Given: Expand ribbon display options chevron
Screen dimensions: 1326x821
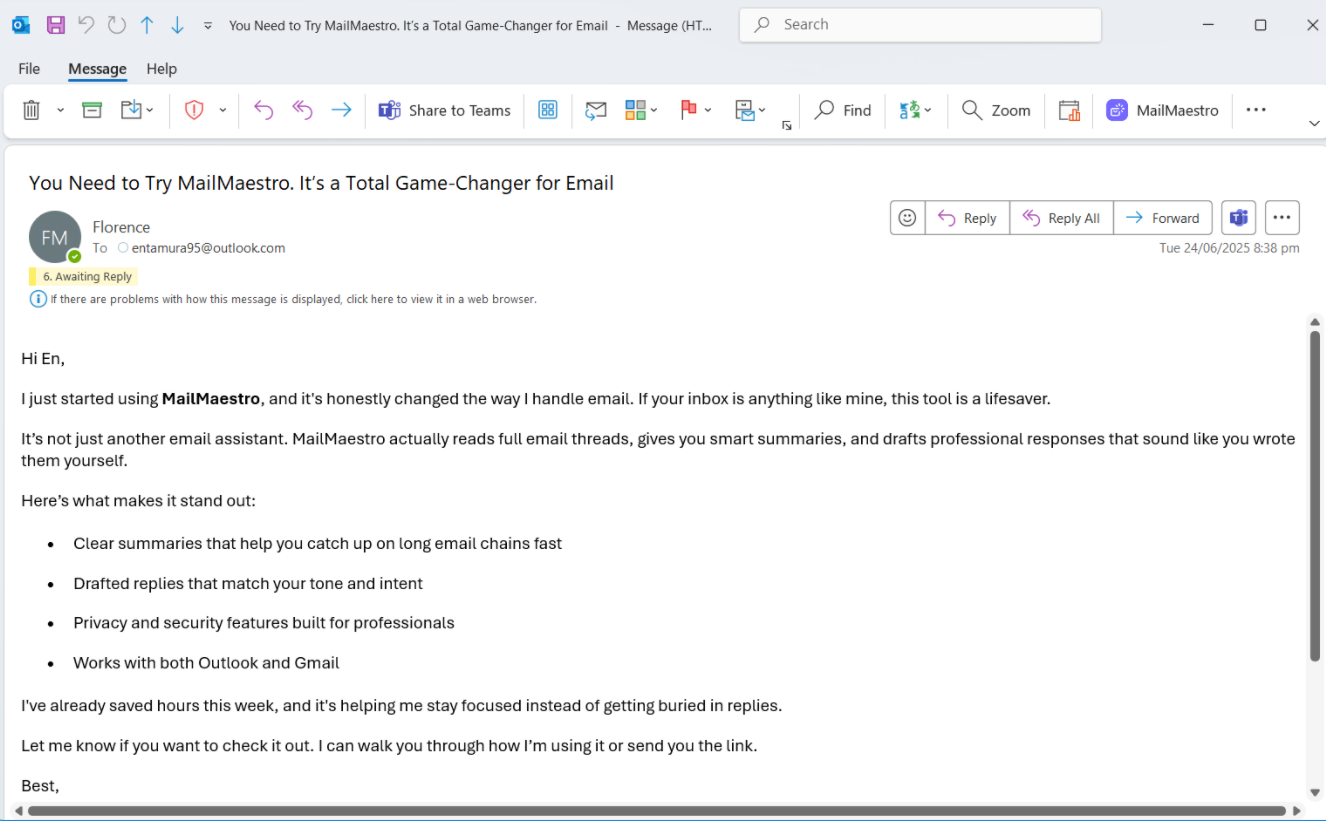Looking at the screenshot, I should coord(1314,124).
